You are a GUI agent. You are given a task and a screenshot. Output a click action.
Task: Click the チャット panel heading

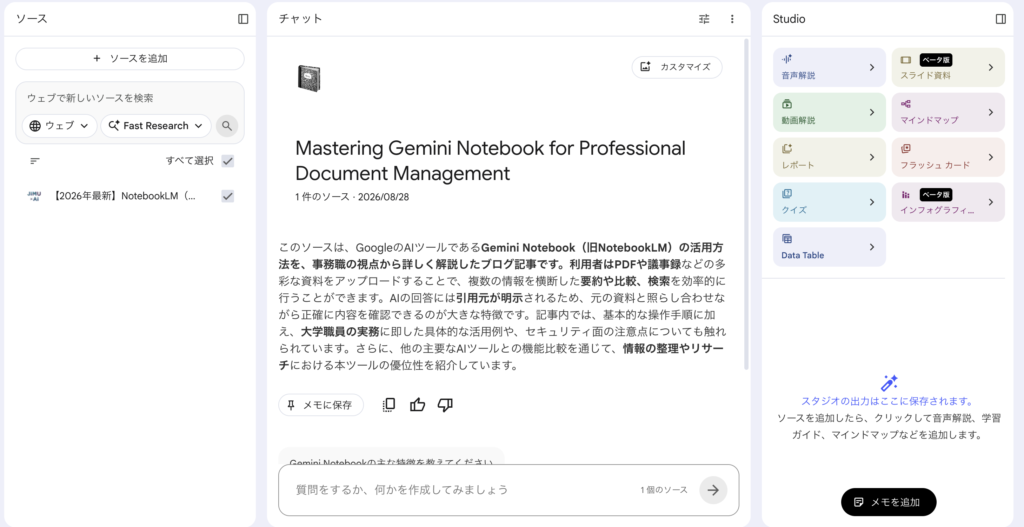300,19
